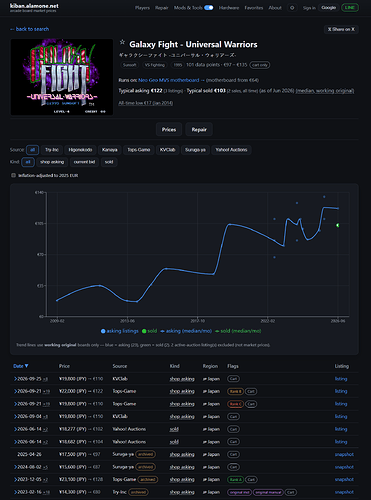Click the LINE sign-in icon
Screen dimensions: 371x500
350,8
